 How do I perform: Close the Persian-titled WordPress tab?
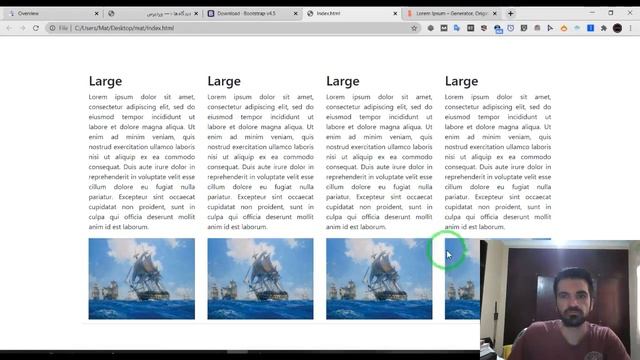coord(196,13)
